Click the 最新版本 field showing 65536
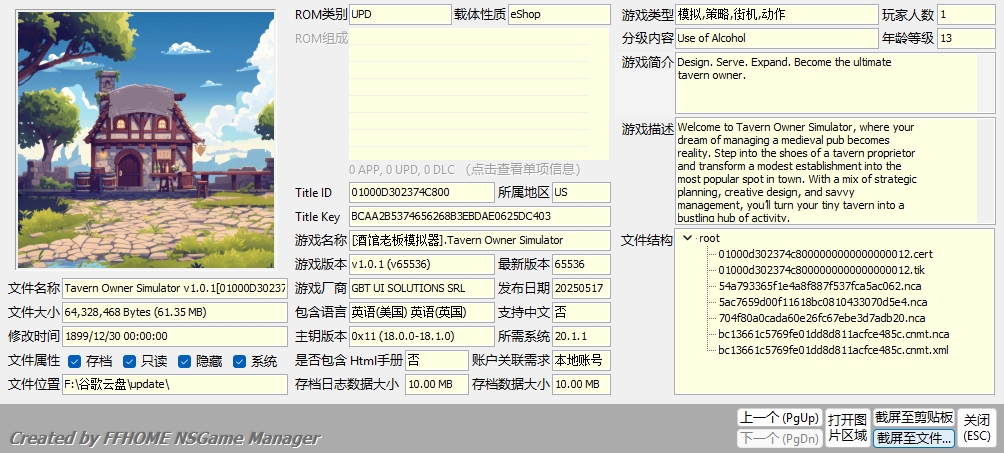This screenshot has width=1004, height=453. click(x=581, y=265)
